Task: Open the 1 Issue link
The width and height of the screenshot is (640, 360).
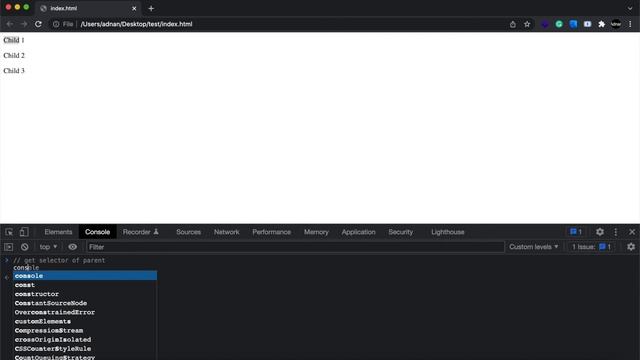Action: click(591, 247)
